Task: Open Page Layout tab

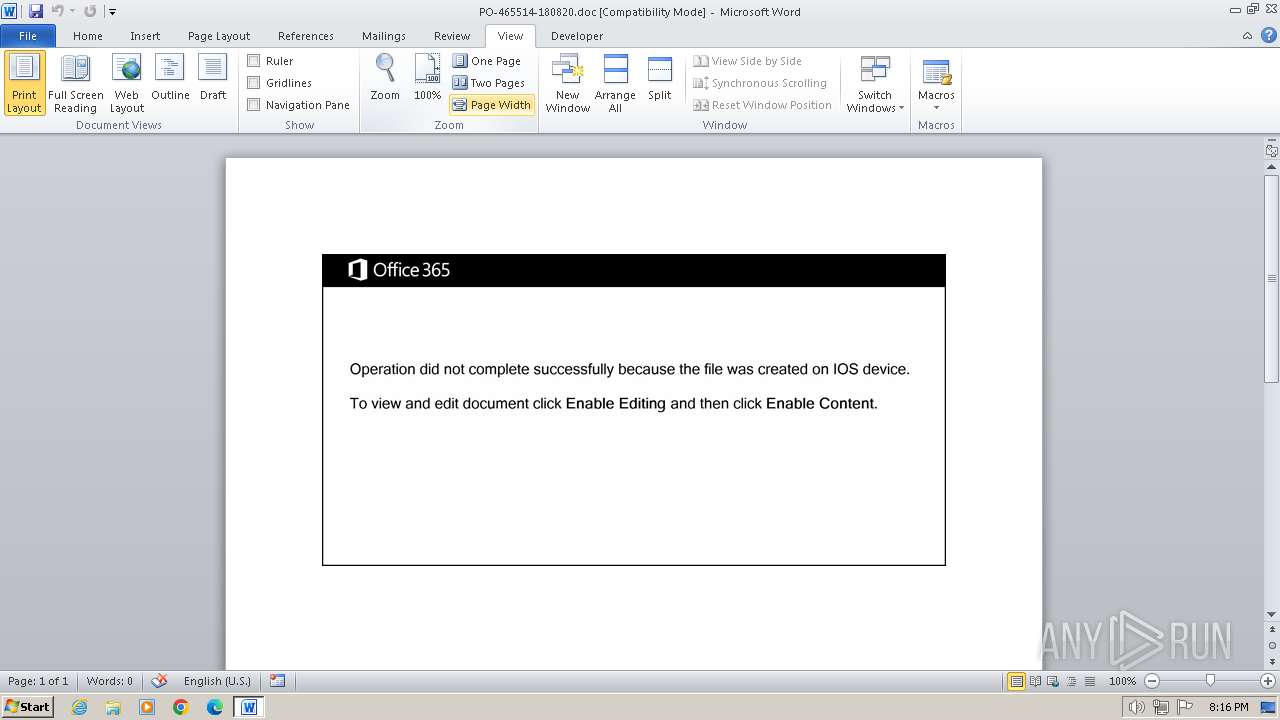Action: [x=219, y=36]
